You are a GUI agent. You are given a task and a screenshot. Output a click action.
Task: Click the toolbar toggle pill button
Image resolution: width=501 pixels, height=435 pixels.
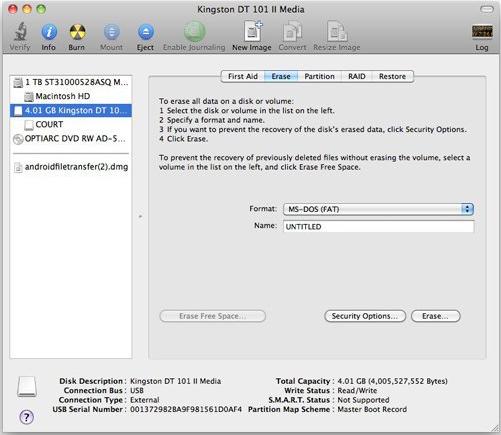[x=487, y=9]
